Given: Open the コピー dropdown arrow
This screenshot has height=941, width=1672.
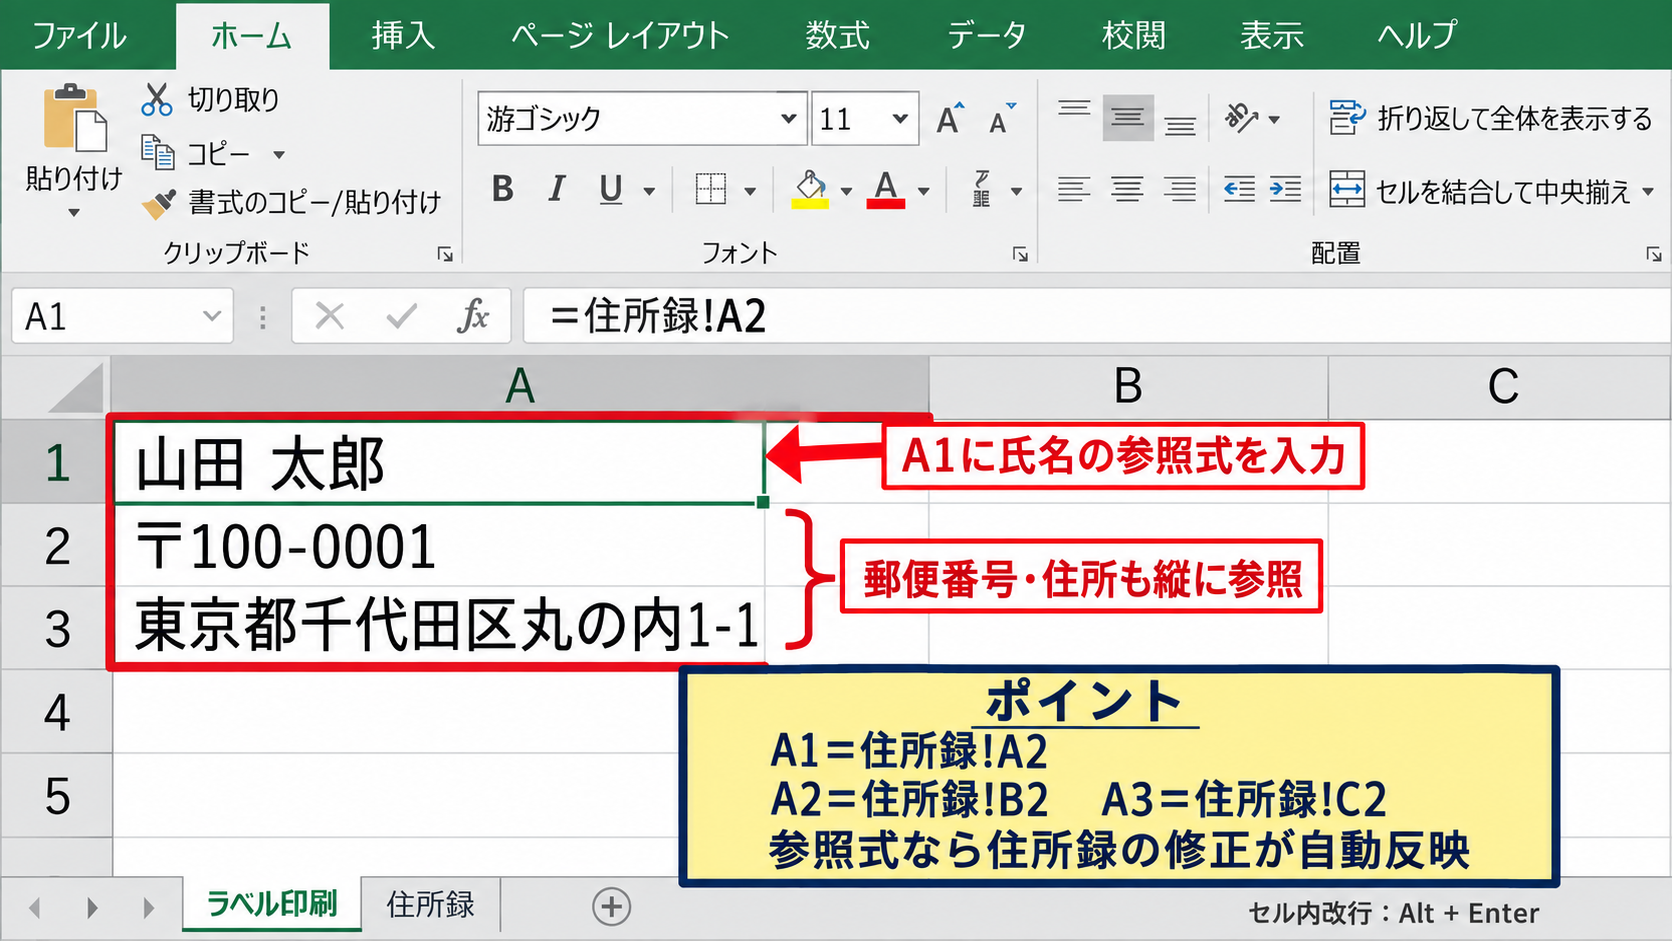Looking at the screenshot, I should 279,155.
